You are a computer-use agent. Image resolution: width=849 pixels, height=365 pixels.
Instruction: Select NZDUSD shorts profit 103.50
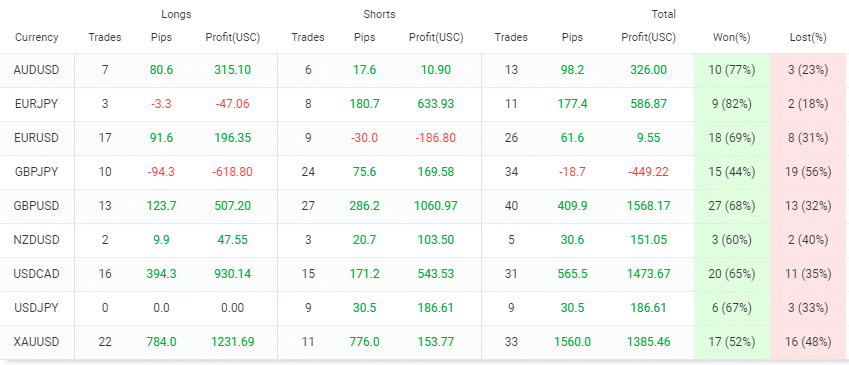coord(436,240)
